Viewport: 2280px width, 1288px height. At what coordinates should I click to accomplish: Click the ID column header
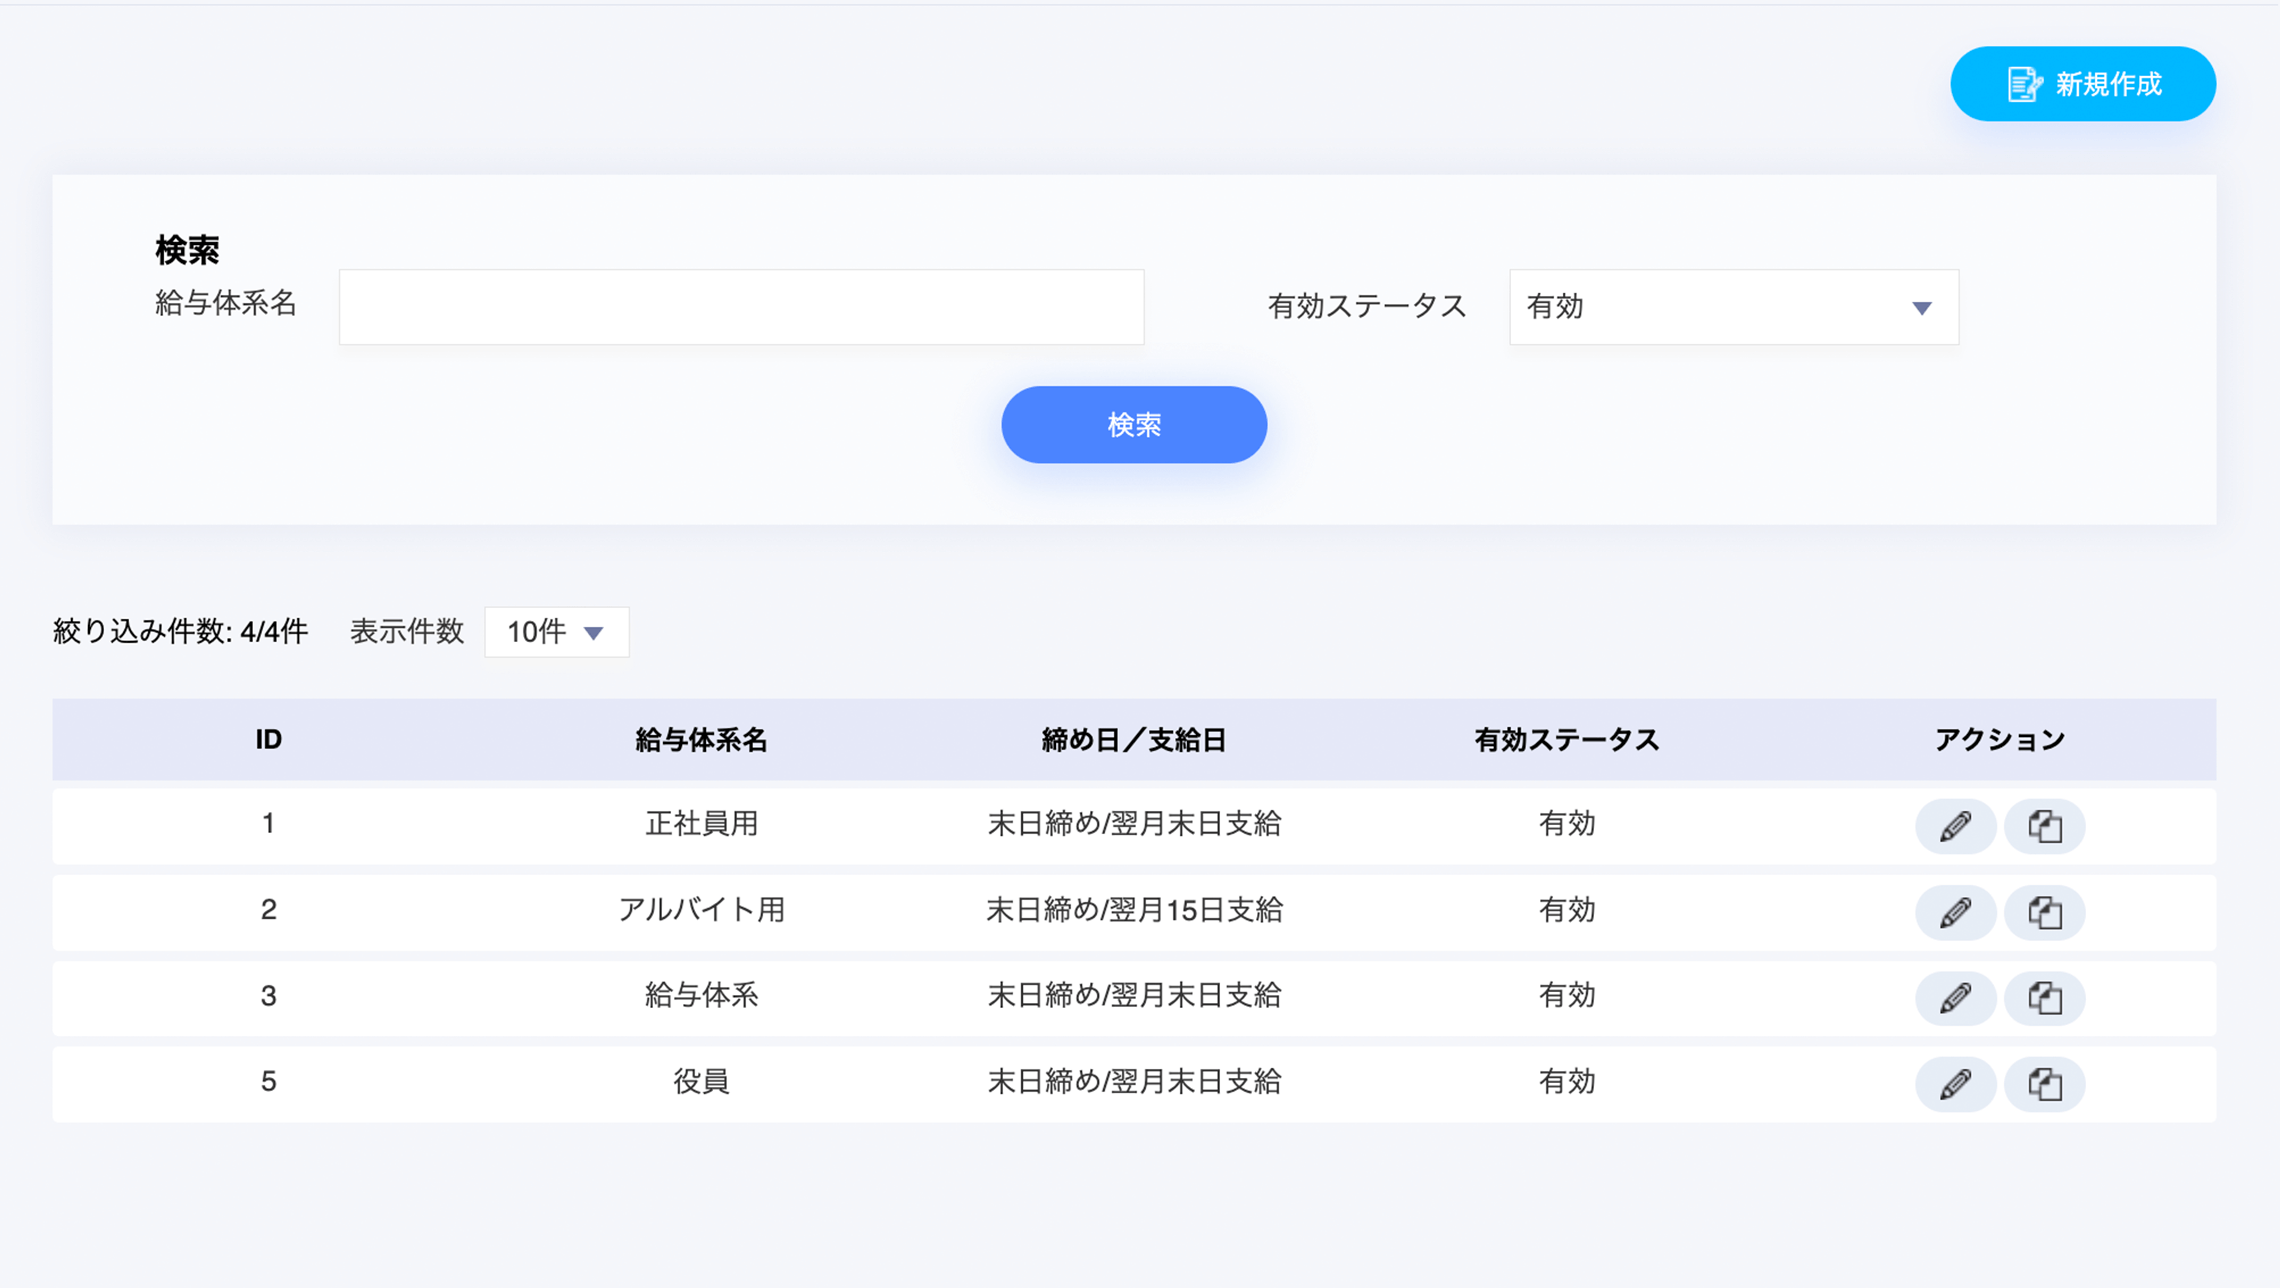tap(268, 740)
